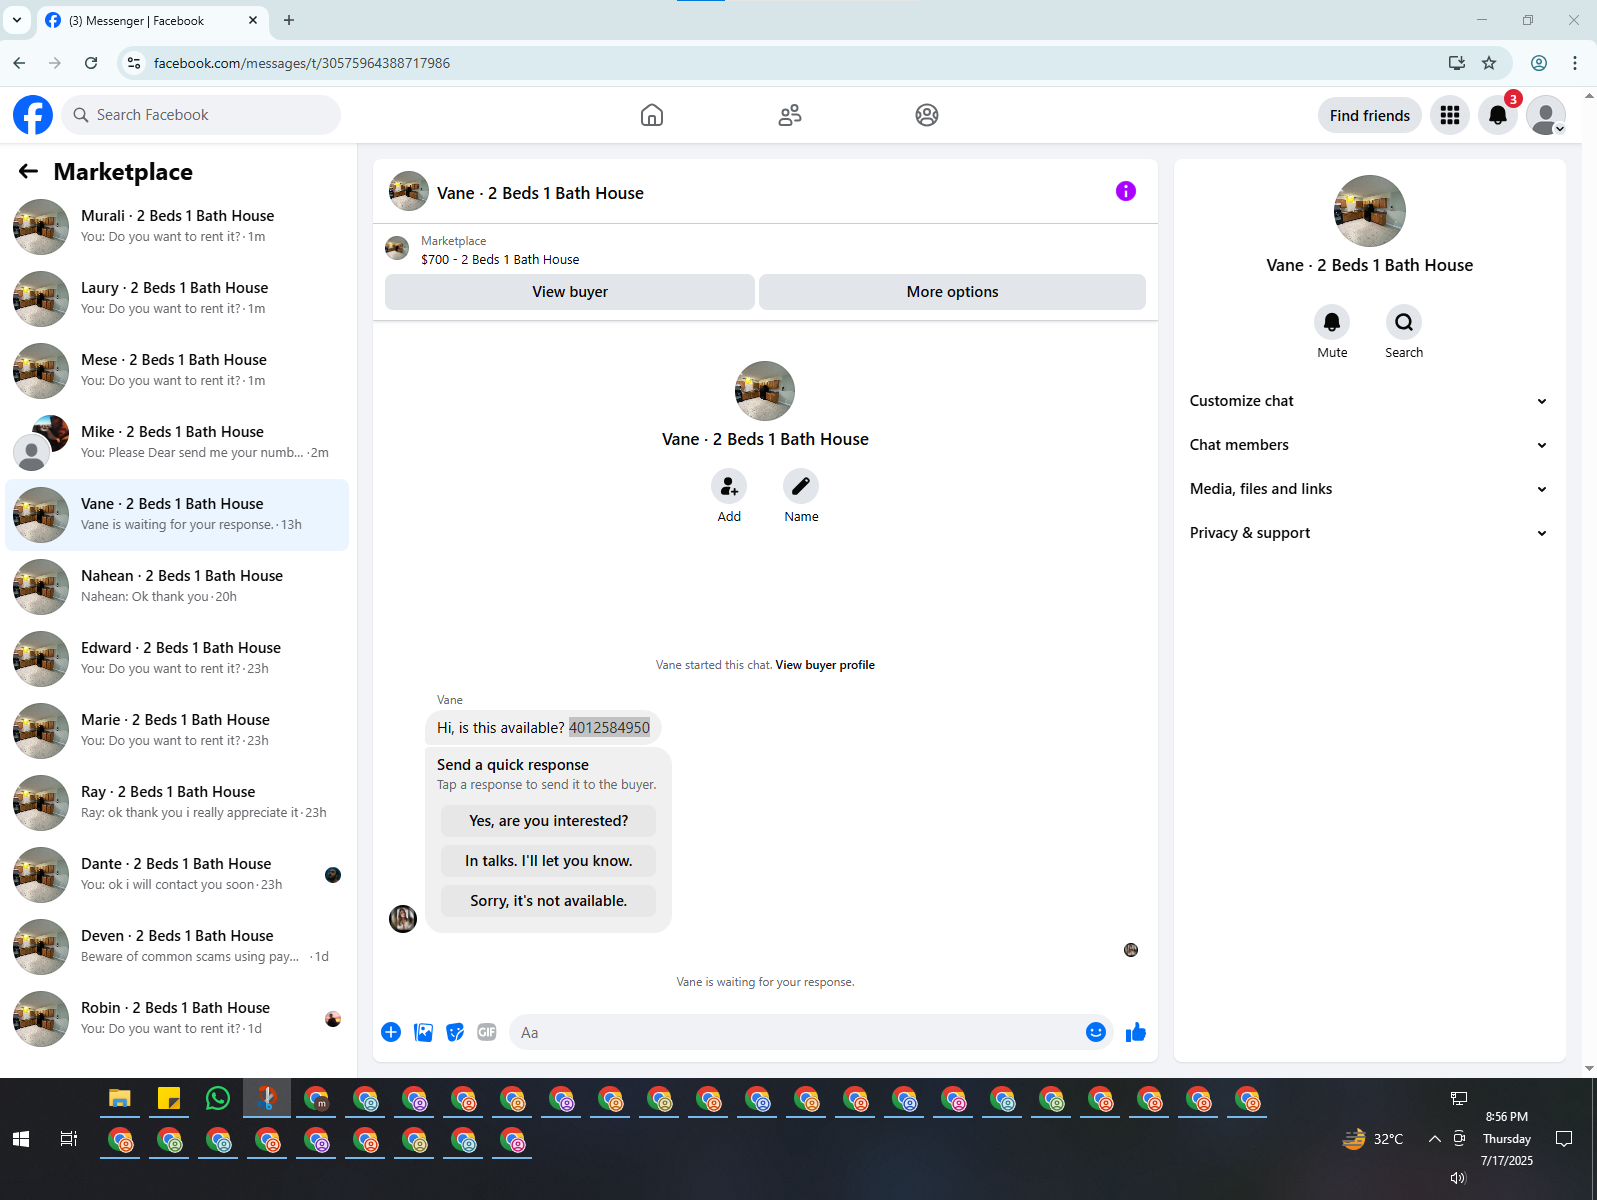Open Sticky Notes from the taskbar

pyautogui.click(x=169, y=1098)
